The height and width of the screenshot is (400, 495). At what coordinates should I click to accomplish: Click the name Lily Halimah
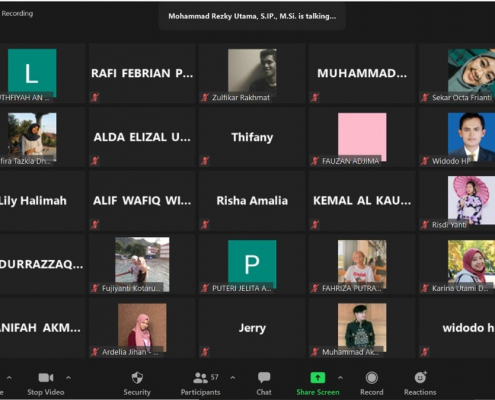point(33,201)
